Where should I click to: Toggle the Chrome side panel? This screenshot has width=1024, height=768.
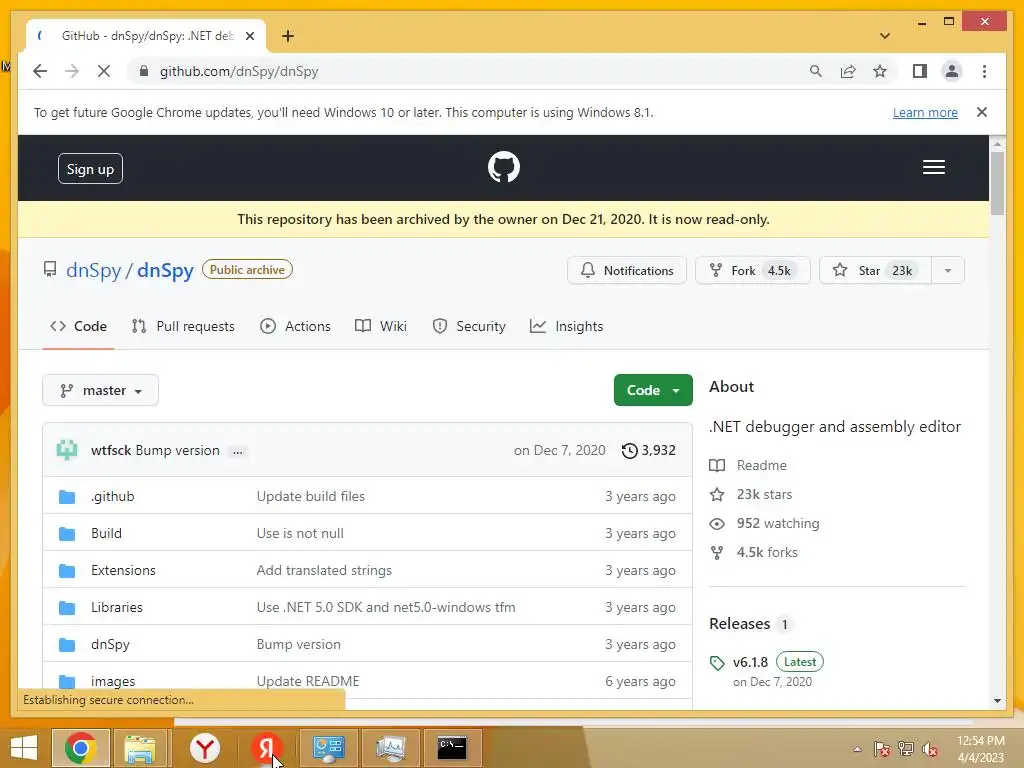coord(920,71)
